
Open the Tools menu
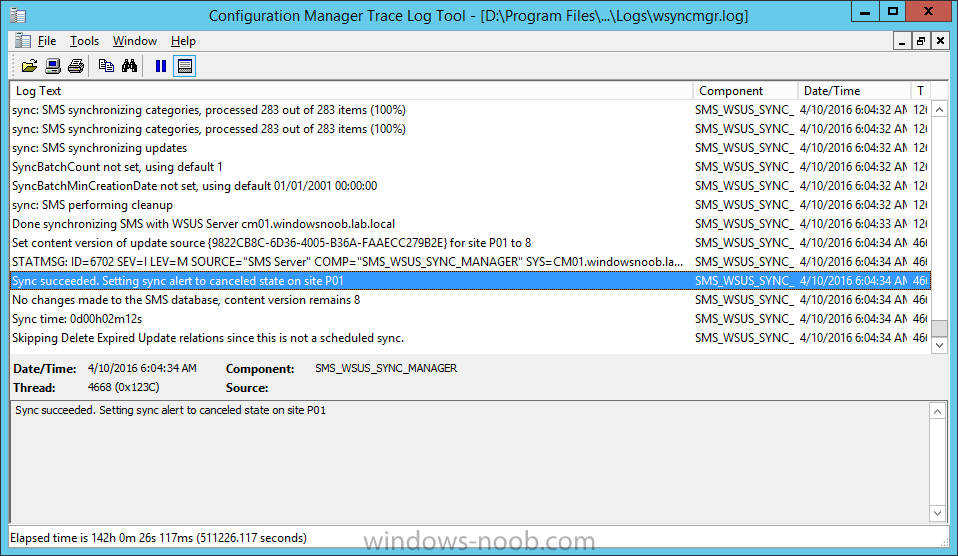pos(84,41)
